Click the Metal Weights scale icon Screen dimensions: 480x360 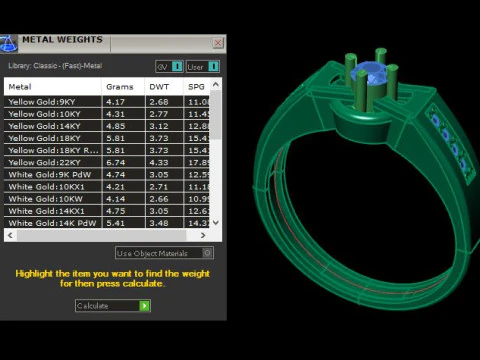(8, 44)
